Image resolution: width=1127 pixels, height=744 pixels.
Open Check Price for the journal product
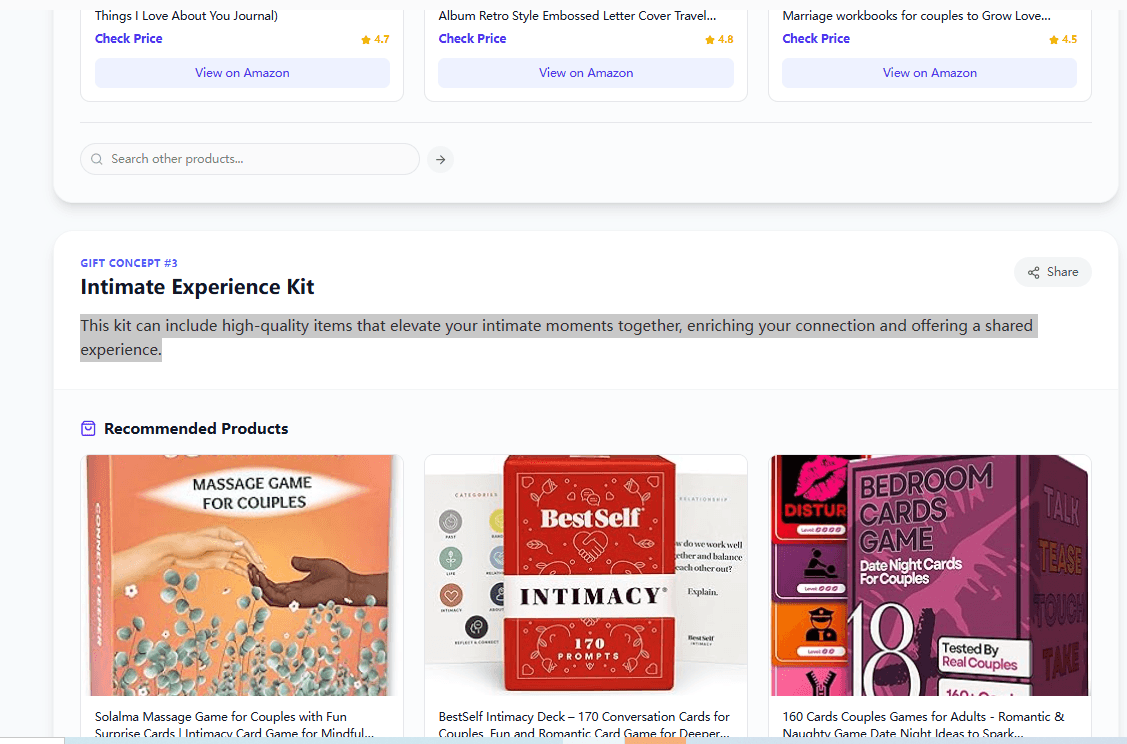(128, 38)
